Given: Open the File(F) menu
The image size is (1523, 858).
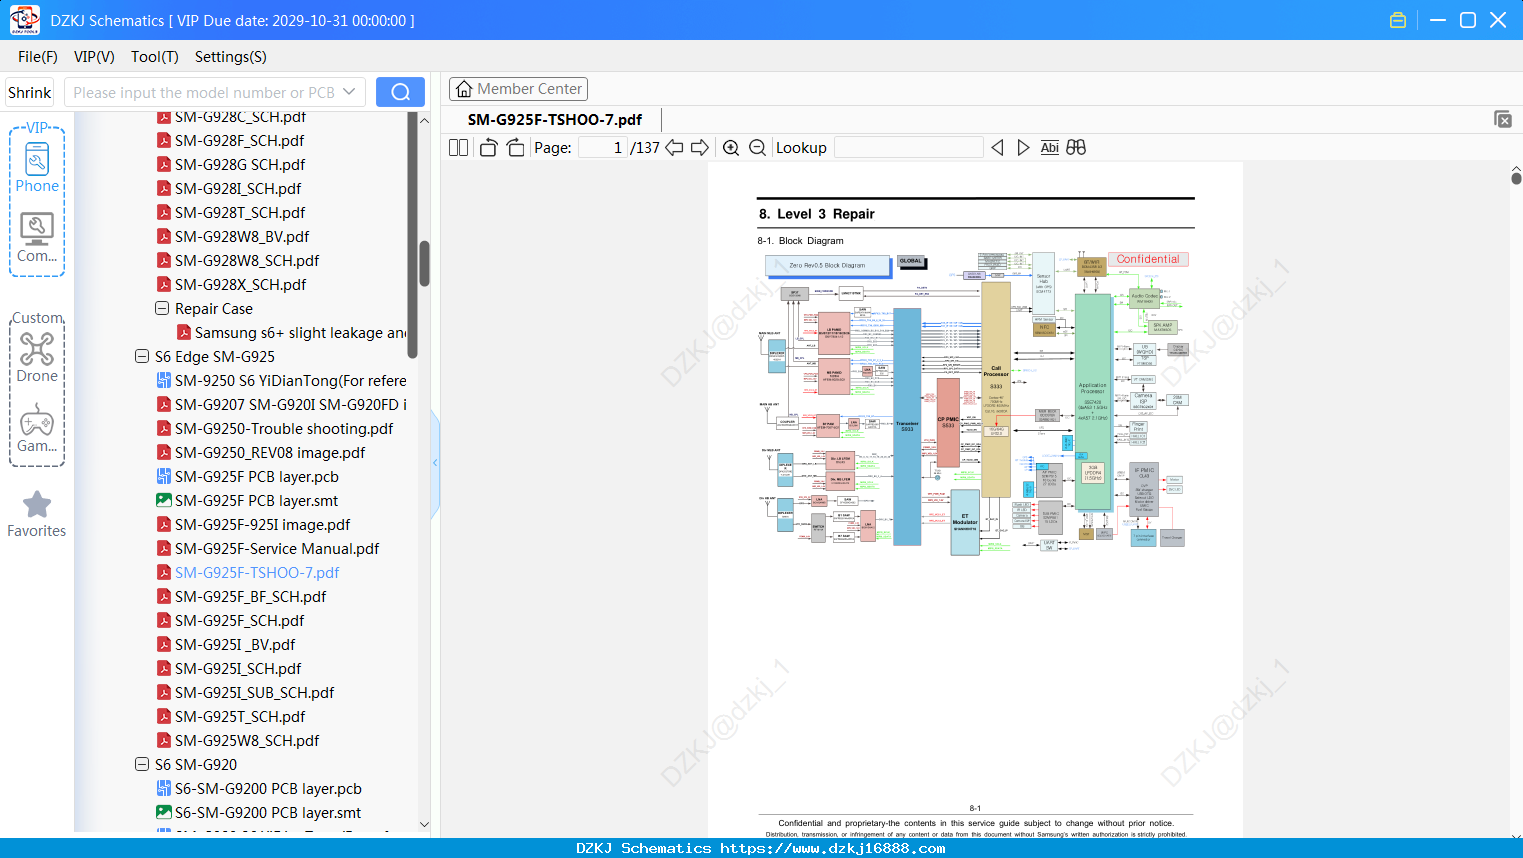Looking at the screenshot, I should 38,57.
